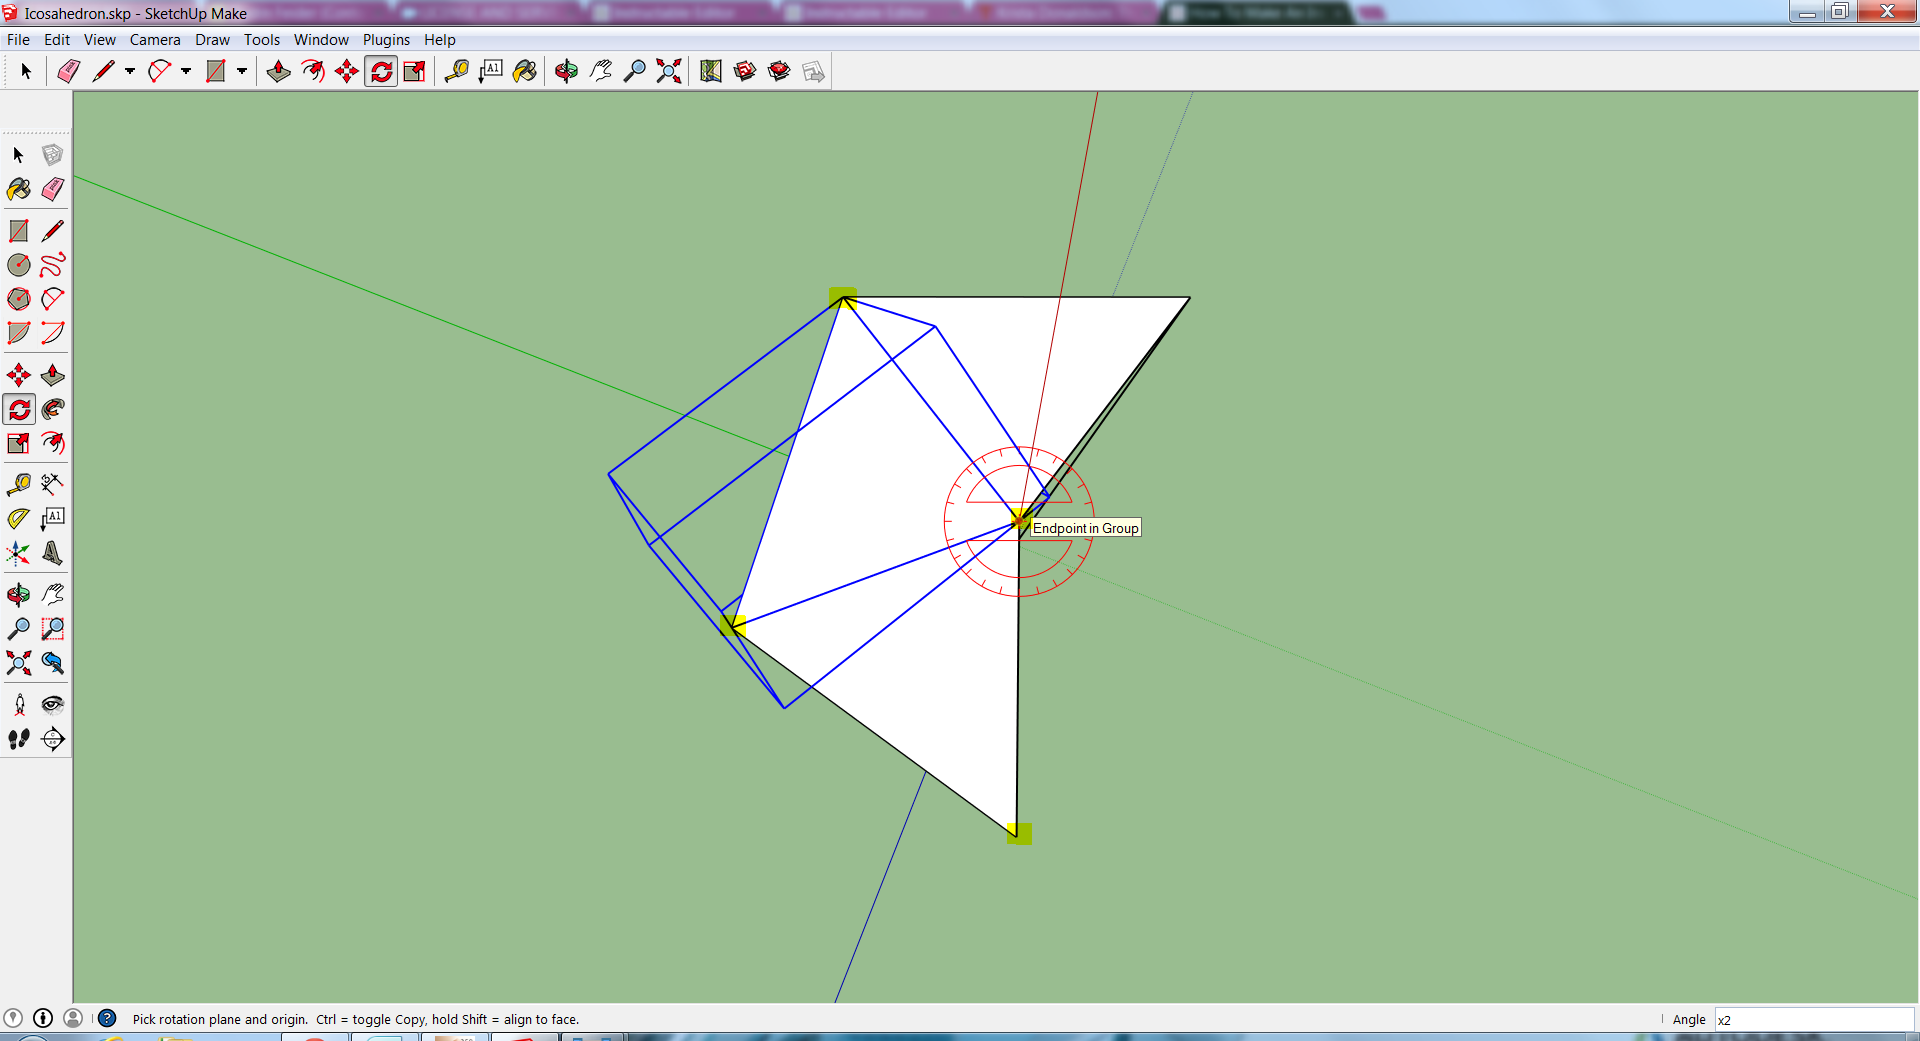Screen dimensions: 1920x1041
Task: Open the Instructor question-mark icon
Action: (x=107, y=1018)
